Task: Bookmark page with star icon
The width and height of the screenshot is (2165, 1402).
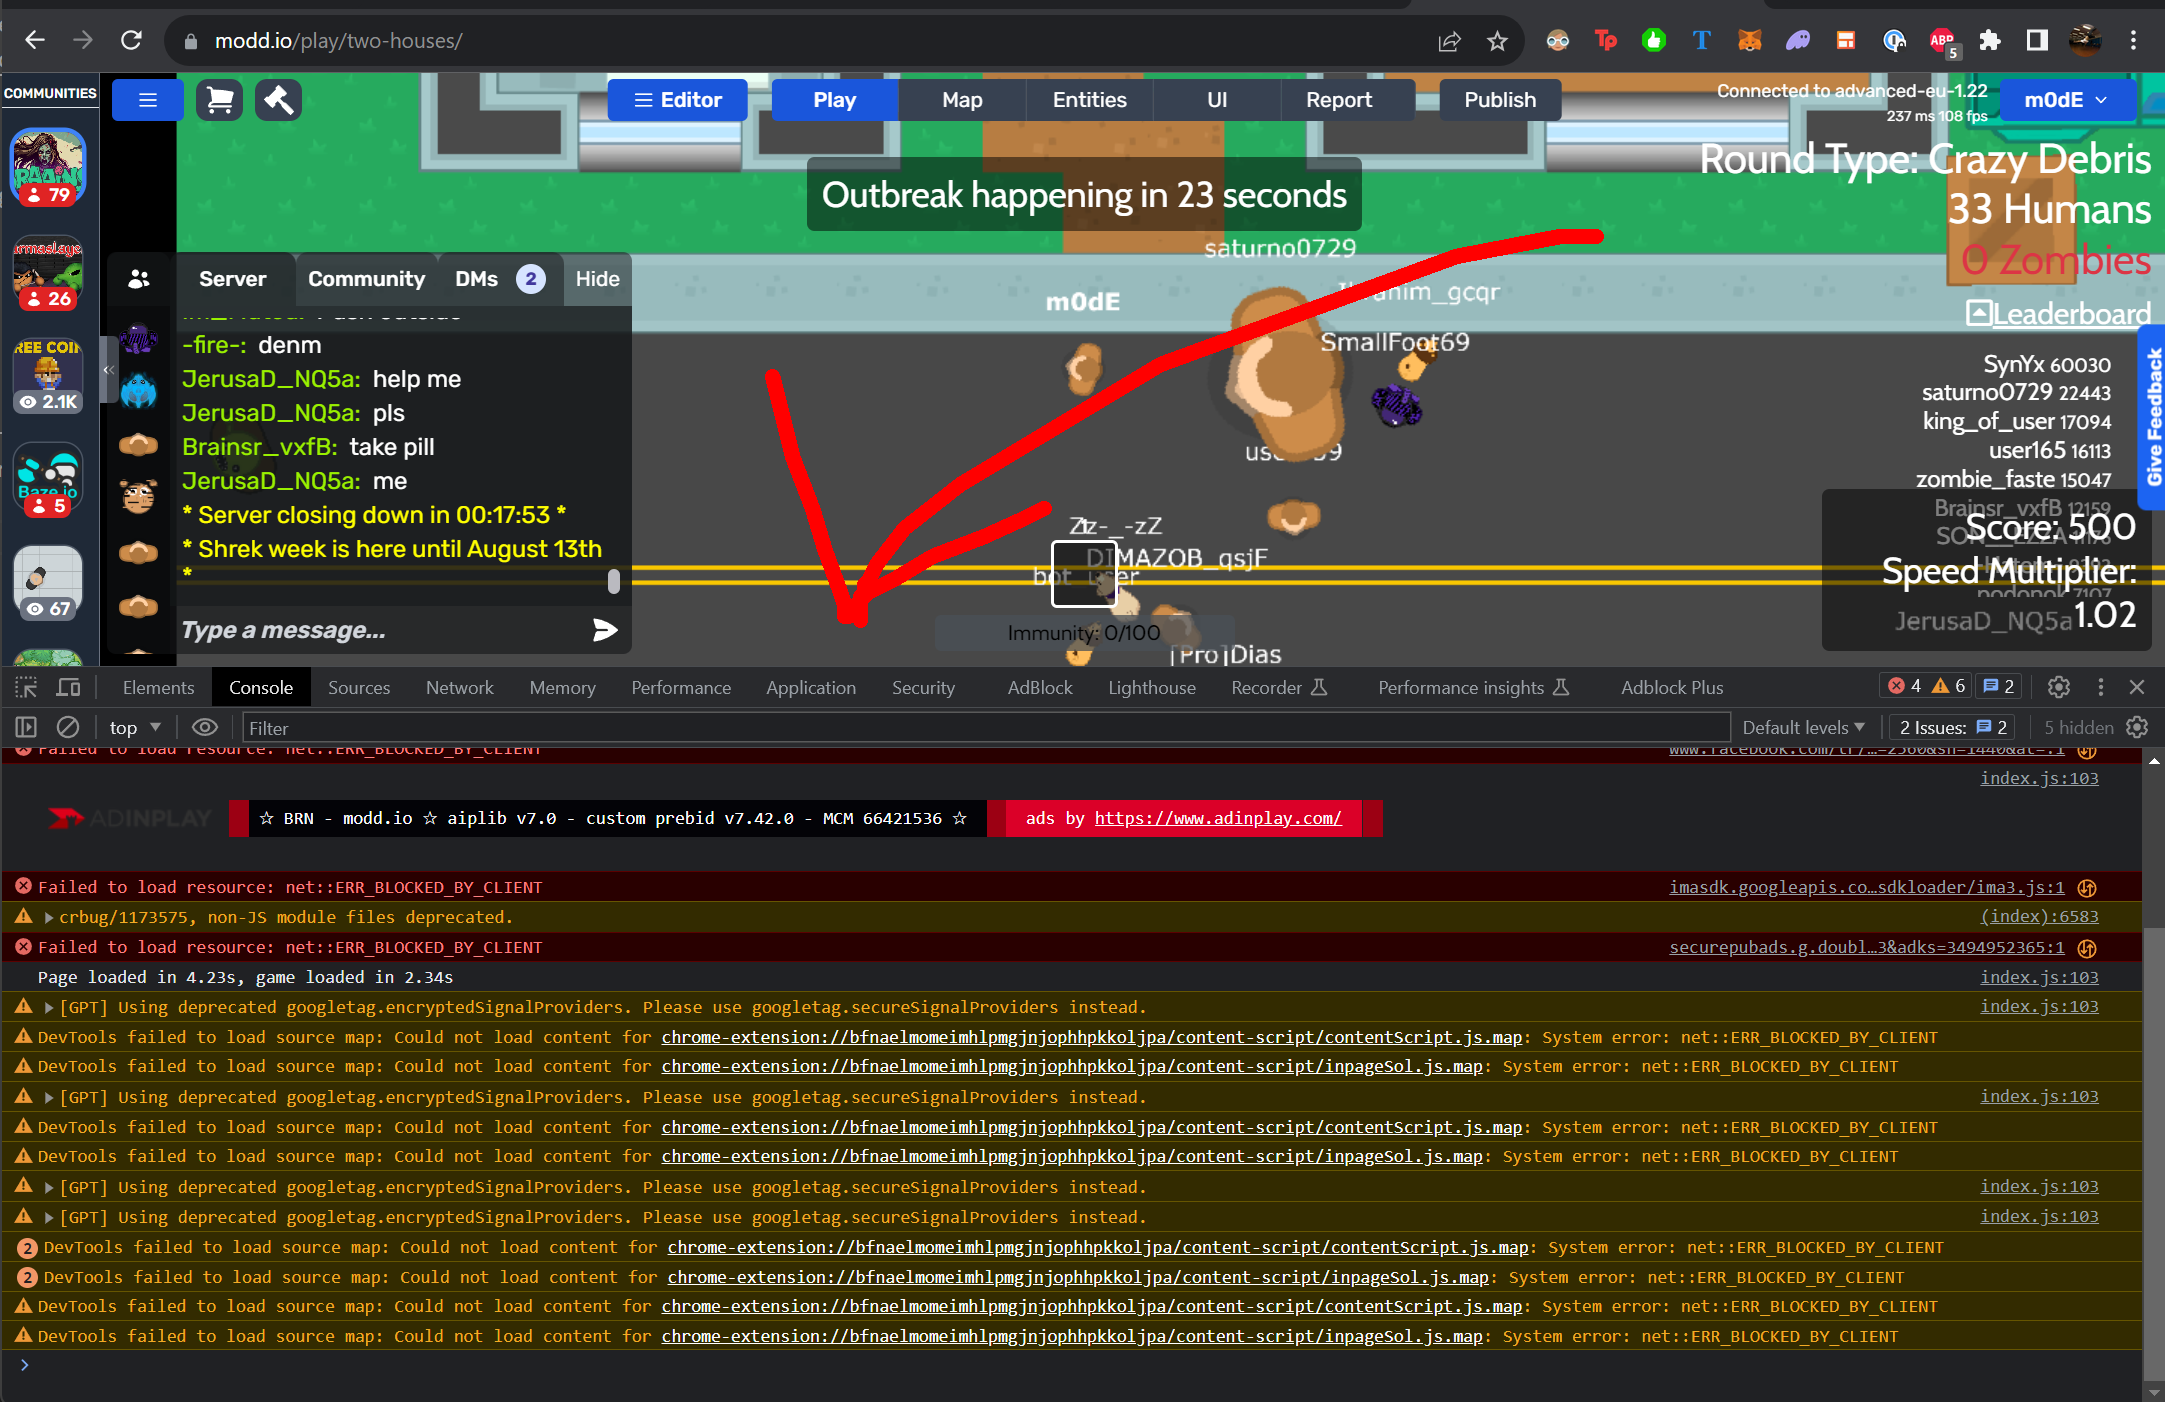Action: coord(1497,41)
